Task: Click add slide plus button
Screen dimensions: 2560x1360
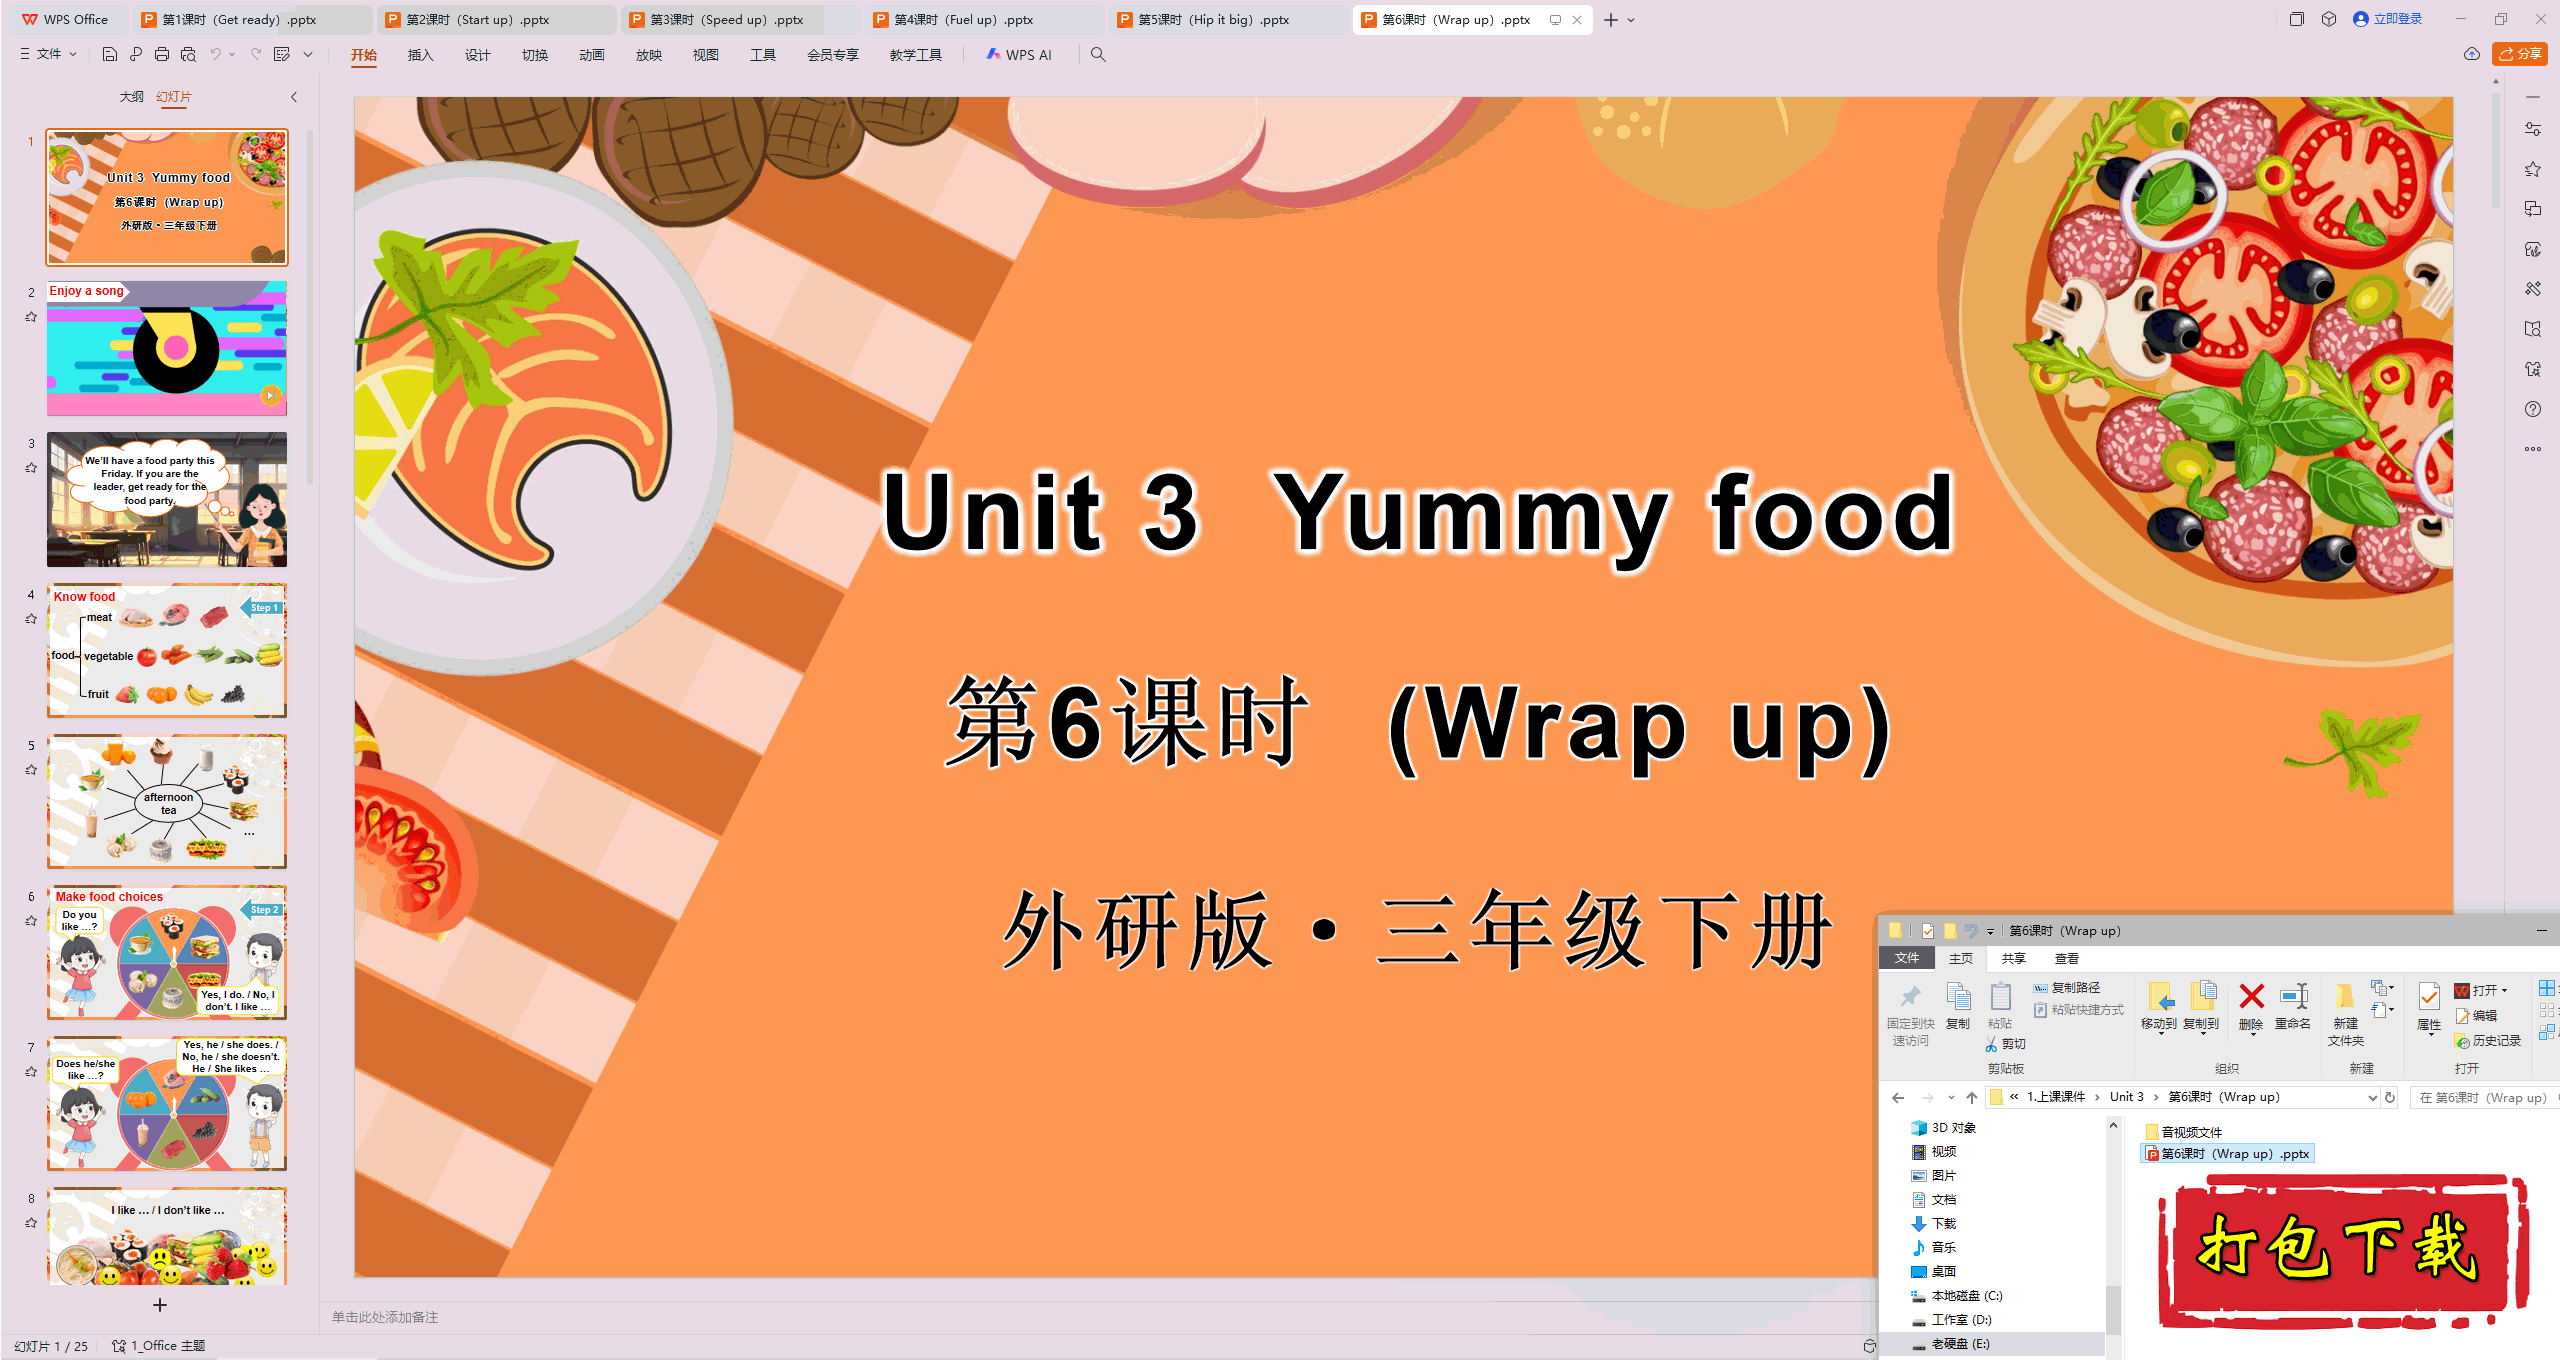Action: [160, 1305]
